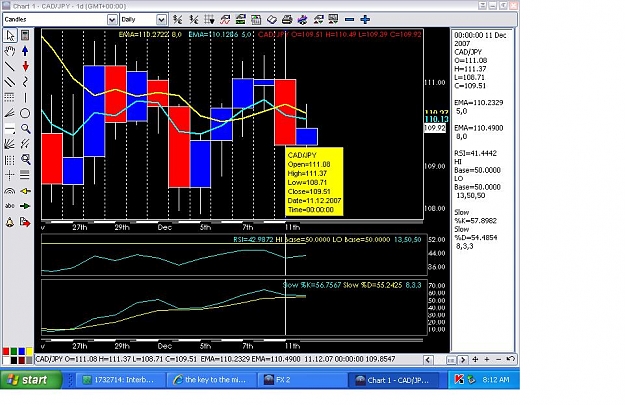
Task: Select the double horizontal bars tool
Action: pyautogui.click(x=25, y=175)
